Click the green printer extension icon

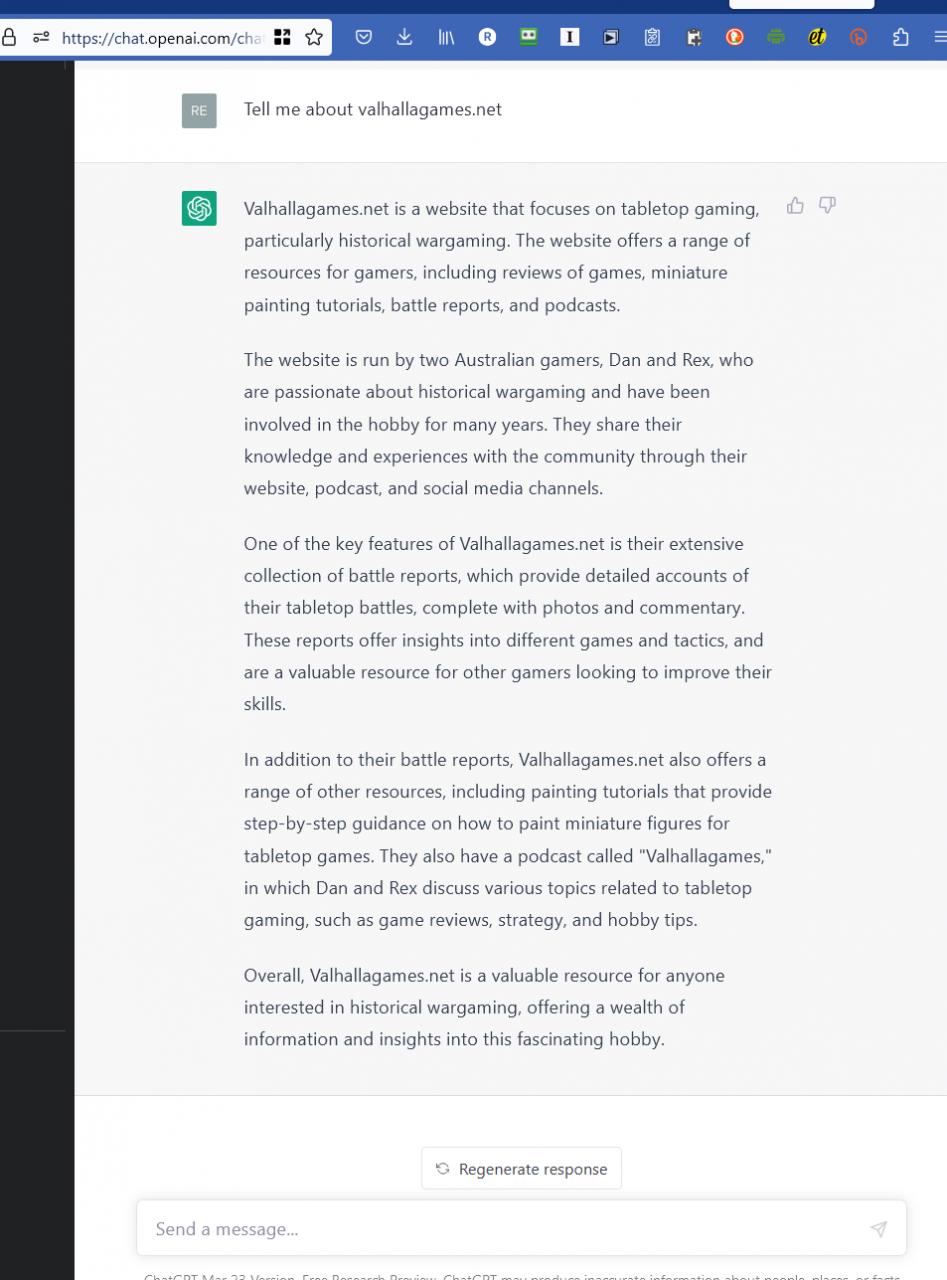point(776,38)
